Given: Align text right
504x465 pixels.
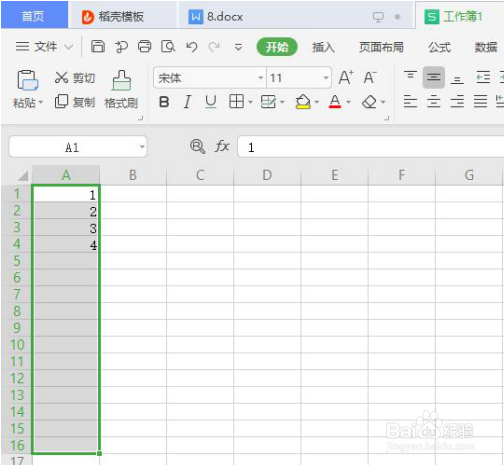Looking at the screenshot, I should [x=457, y=101].
